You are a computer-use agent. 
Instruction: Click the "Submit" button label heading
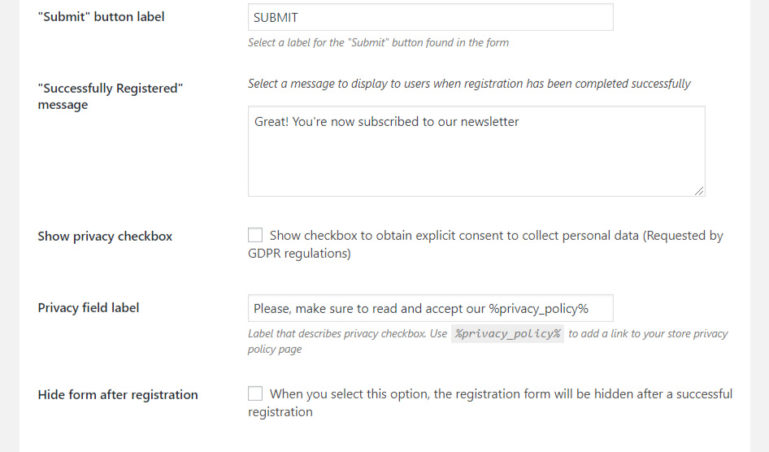(x=101, y=17)
